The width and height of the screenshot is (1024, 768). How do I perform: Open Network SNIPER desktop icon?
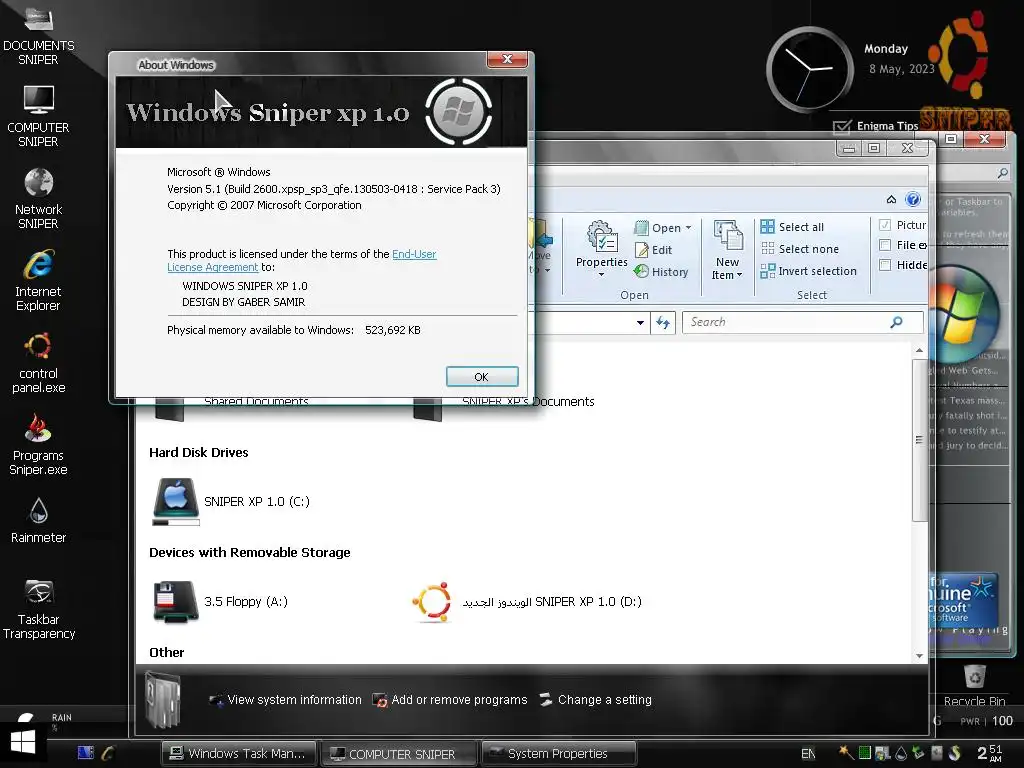click(x=39, y=199)
